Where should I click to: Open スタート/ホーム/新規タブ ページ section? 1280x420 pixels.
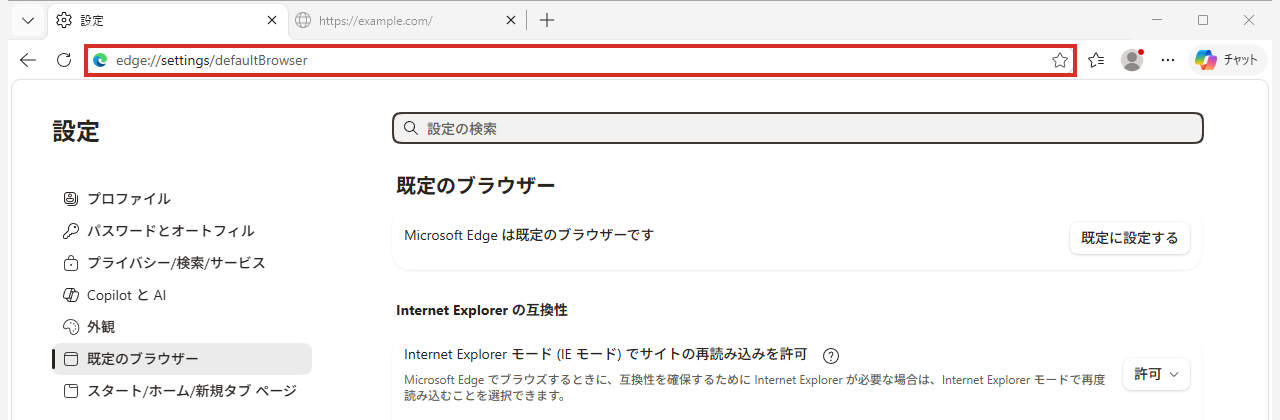click(x=182, y=390)
